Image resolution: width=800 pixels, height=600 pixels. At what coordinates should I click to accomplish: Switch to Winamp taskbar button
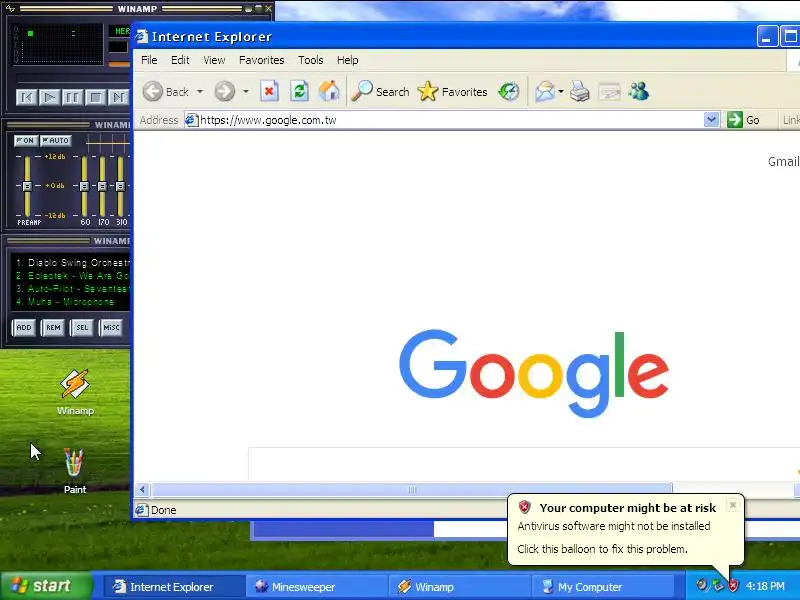pyautogui.click(x=459, y=587)
